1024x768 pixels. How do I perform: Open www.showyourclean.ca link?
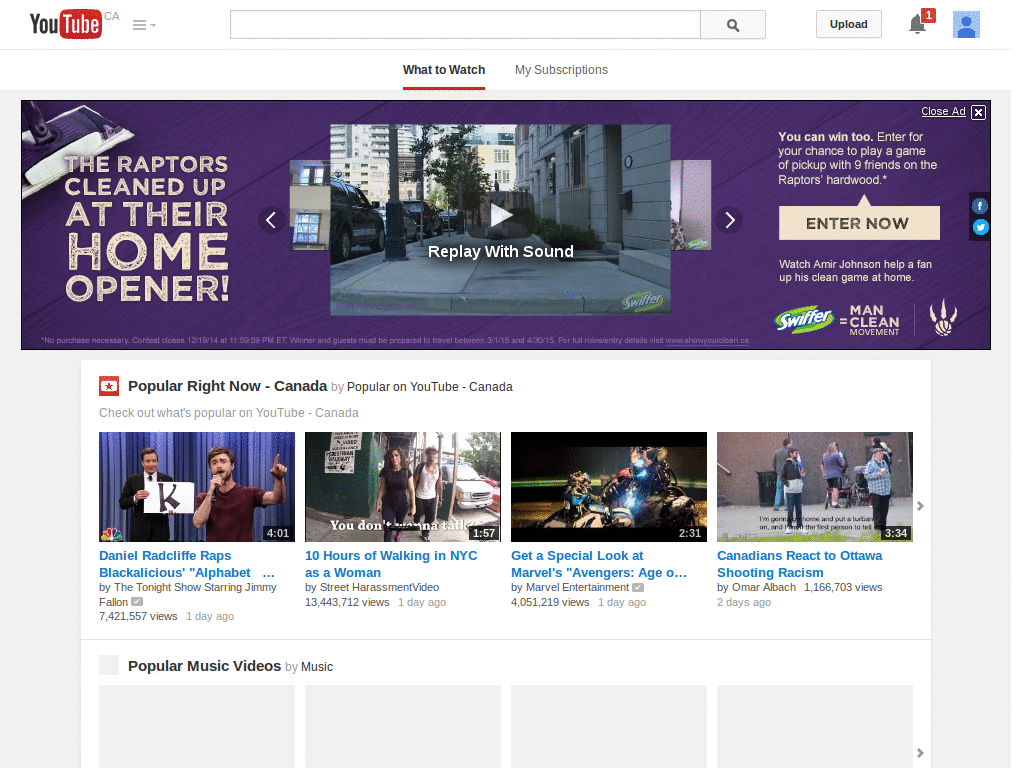[x=707, y=340]
